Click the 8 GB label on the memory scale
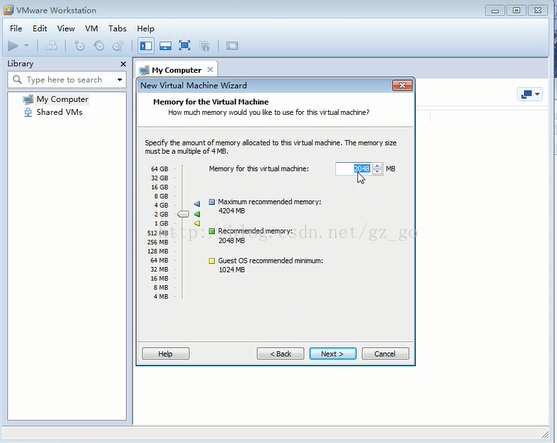This screenshot has height=443, width=557. click(x=161, y=196)
